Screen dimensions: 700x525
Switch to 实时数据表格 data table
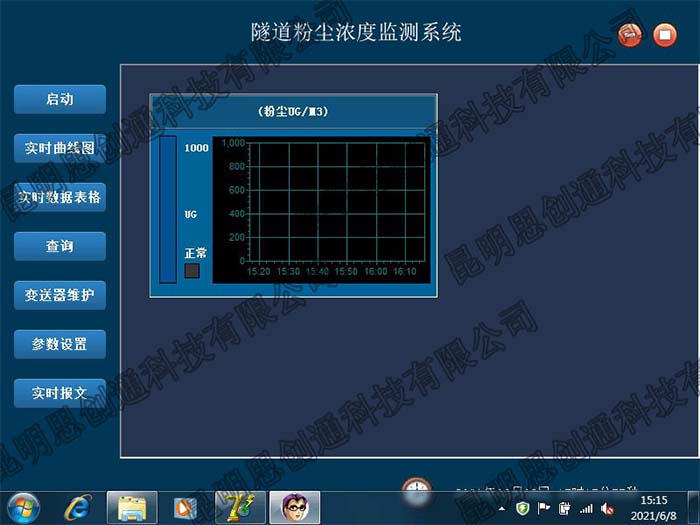59,197
